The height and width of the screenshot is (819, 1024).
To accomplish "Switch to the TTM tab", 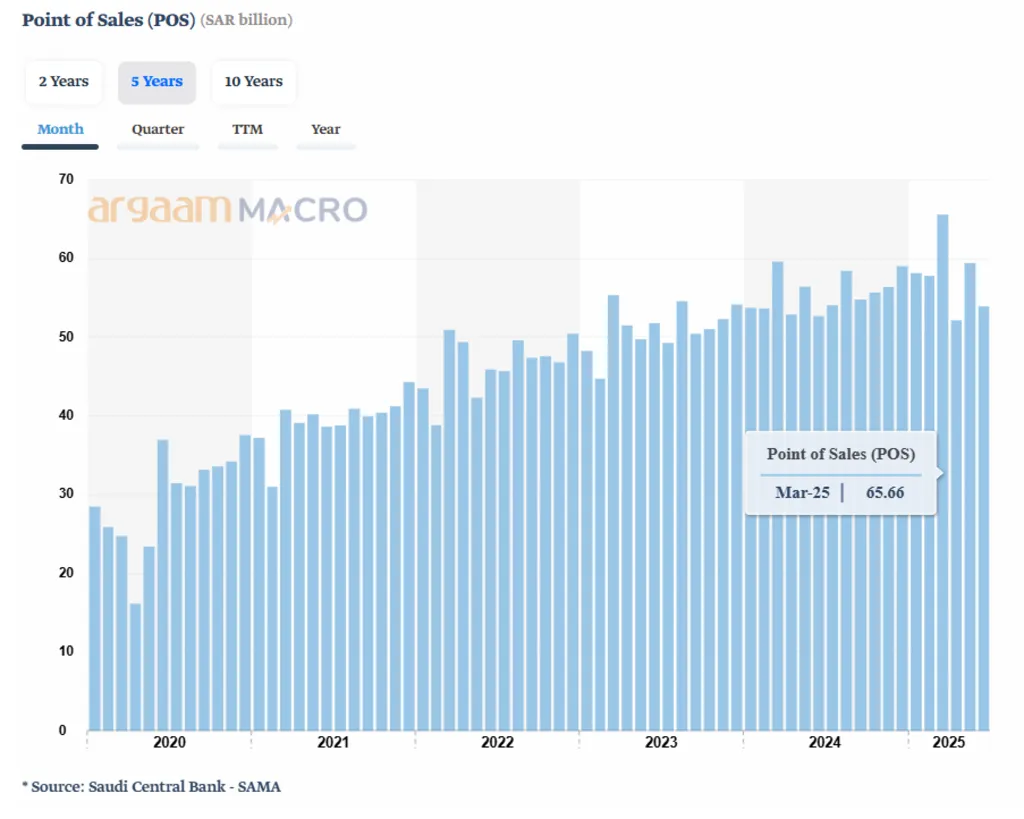I will 247,129.
